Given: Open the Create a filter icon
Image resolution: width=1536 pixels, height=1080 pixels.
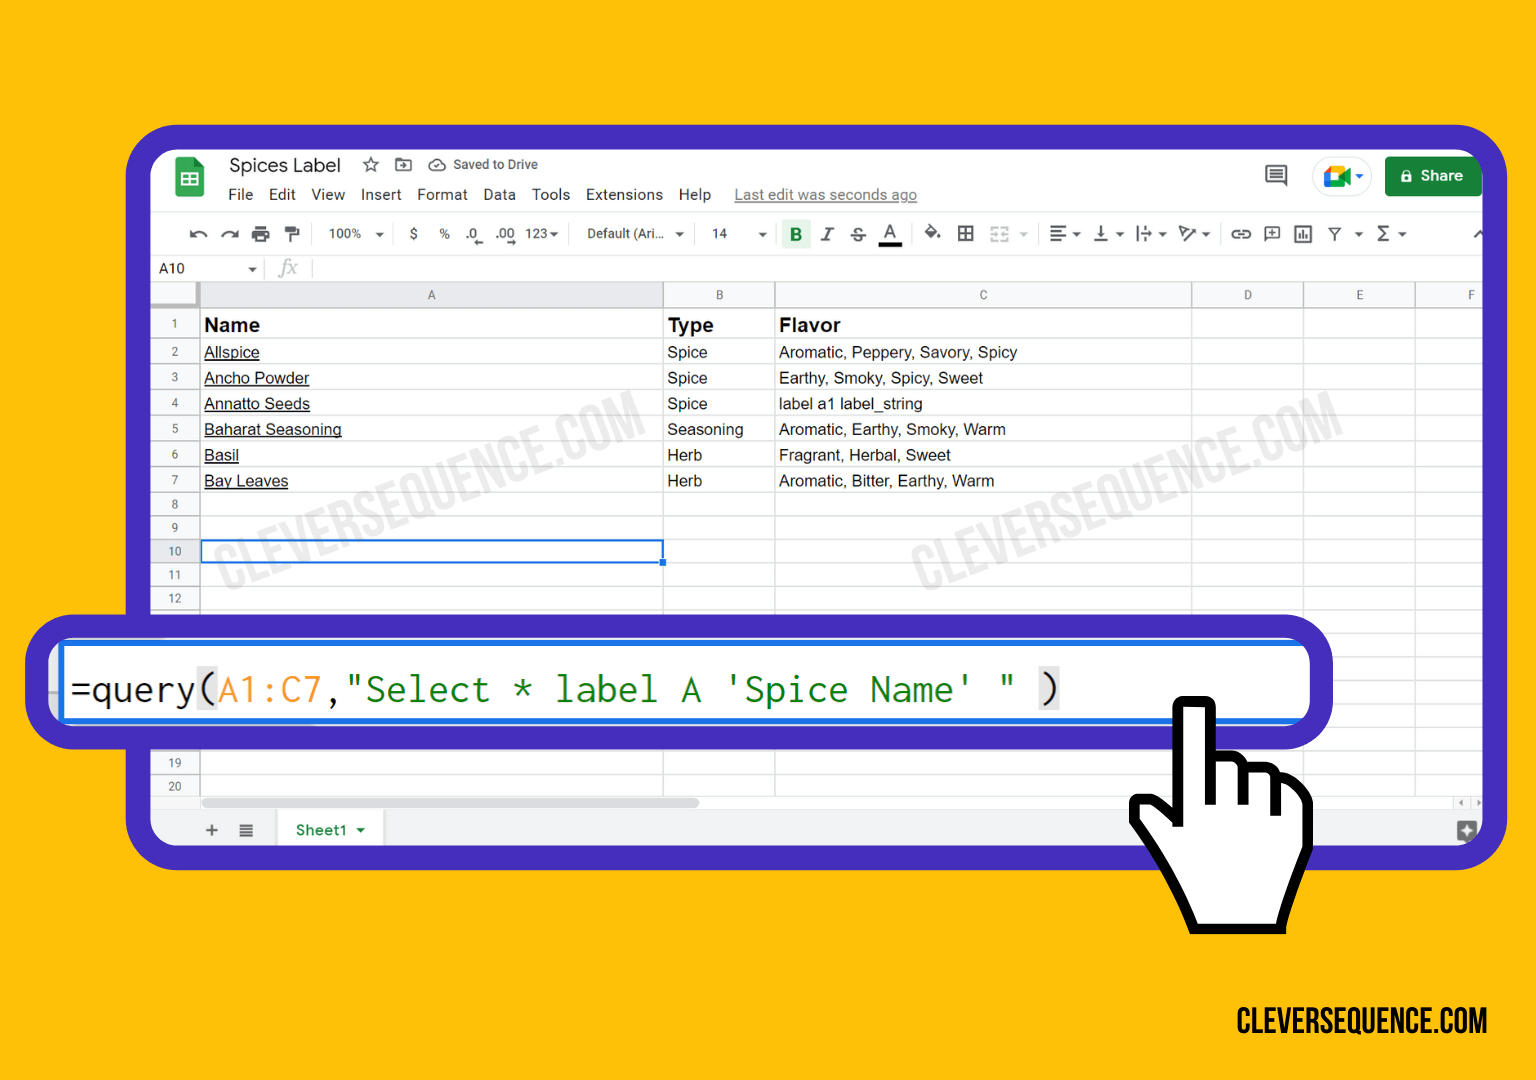Looking at the screenshot, I should coord(1335,234).
